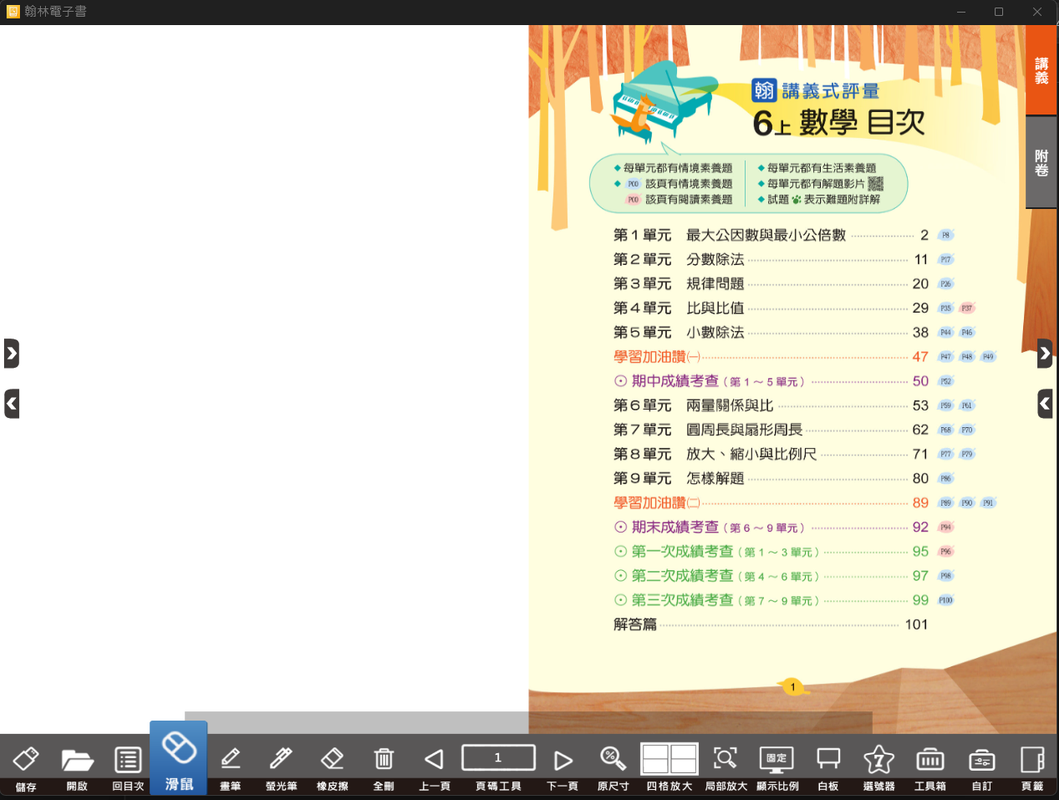
Task: Click the 全刪 trash icon
Action: (384, 759)
